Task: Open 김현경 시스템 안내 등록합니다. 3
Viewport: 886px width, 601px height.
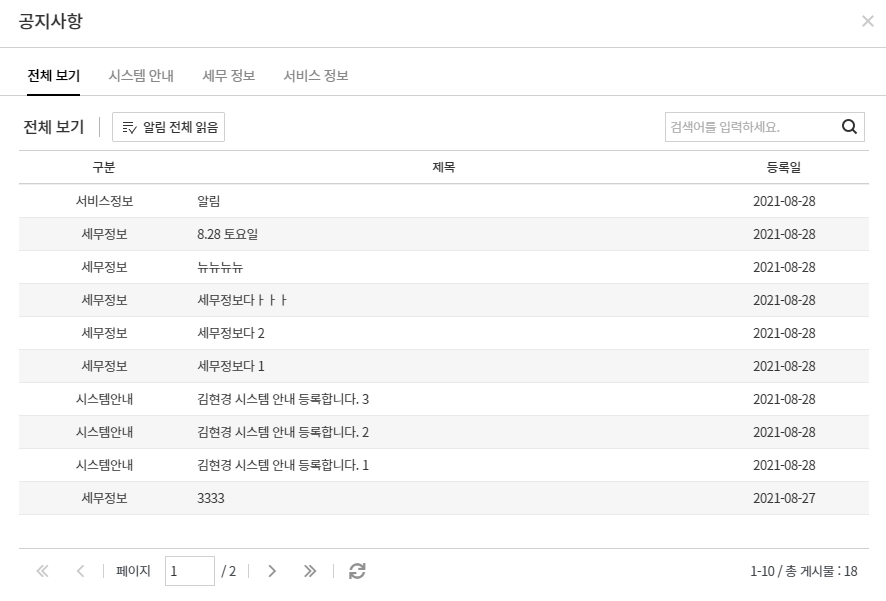Action: [x=283, y=399]
